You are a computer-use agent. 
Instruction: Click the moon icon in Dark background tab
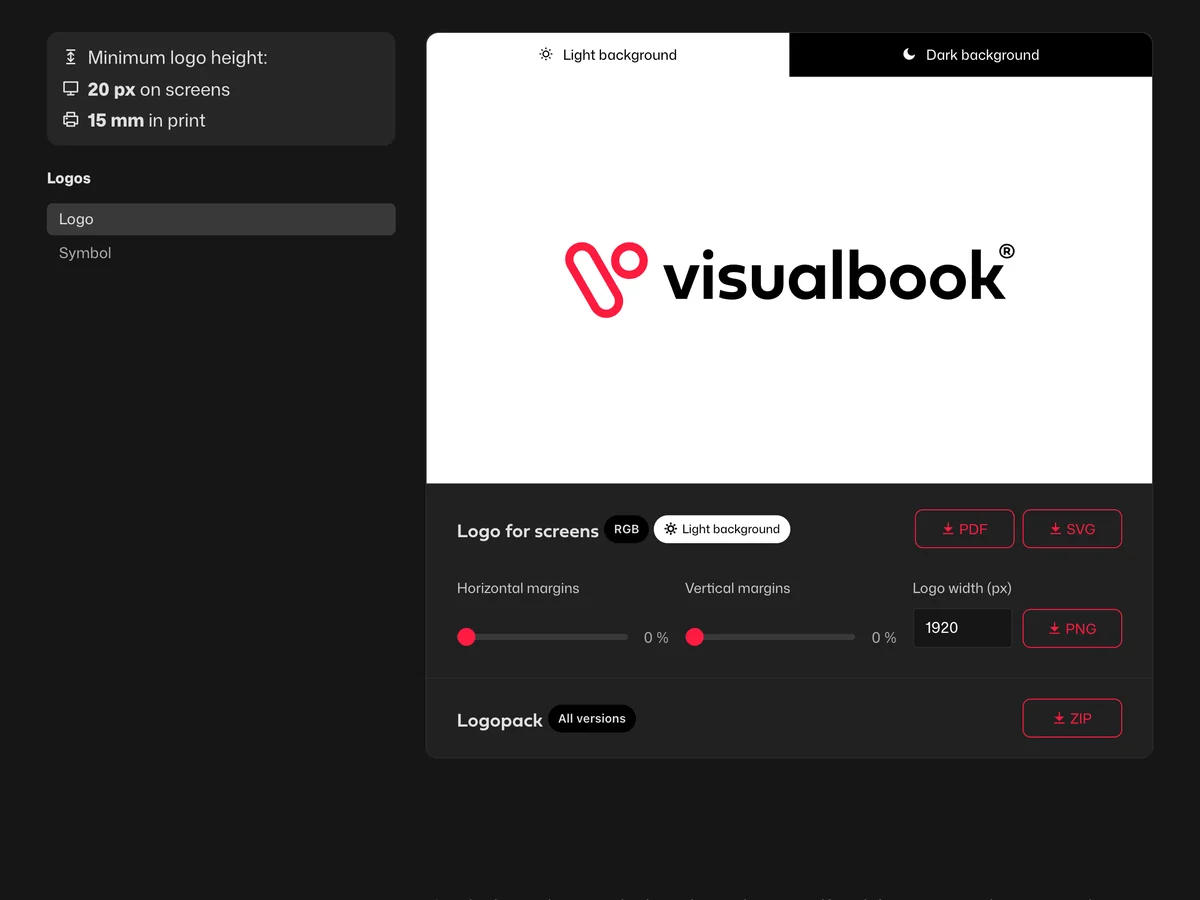click(909, 54)
